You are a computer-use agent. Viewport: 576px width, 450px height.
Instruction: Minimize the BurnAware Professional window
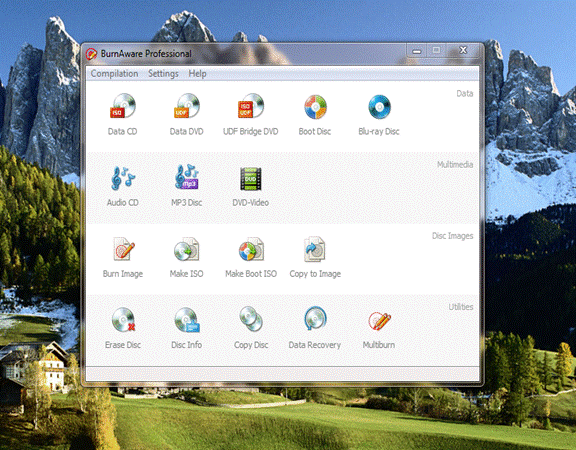(416, 51)
